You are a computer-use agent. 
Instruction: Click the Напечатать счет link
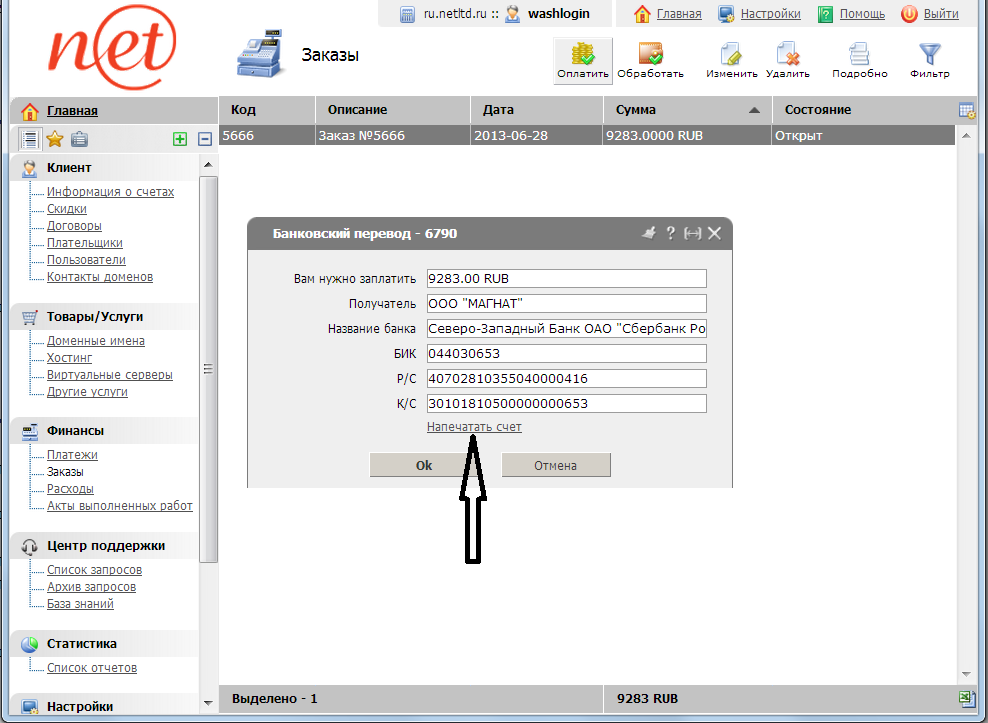pos(474,427)
